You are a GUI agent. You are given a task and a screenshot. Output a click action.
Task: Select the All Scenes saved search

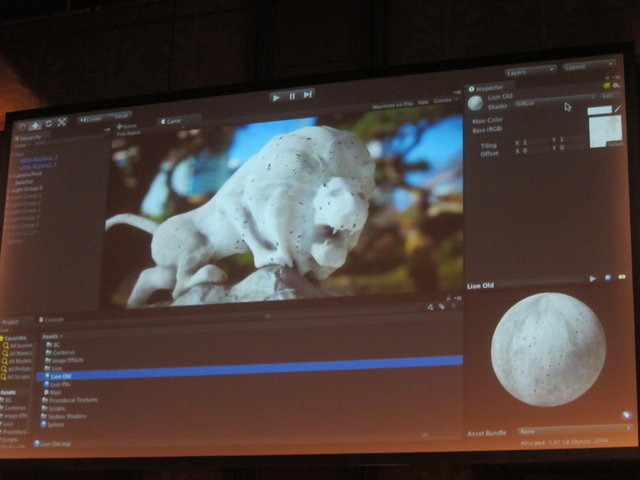click(18, 346)
